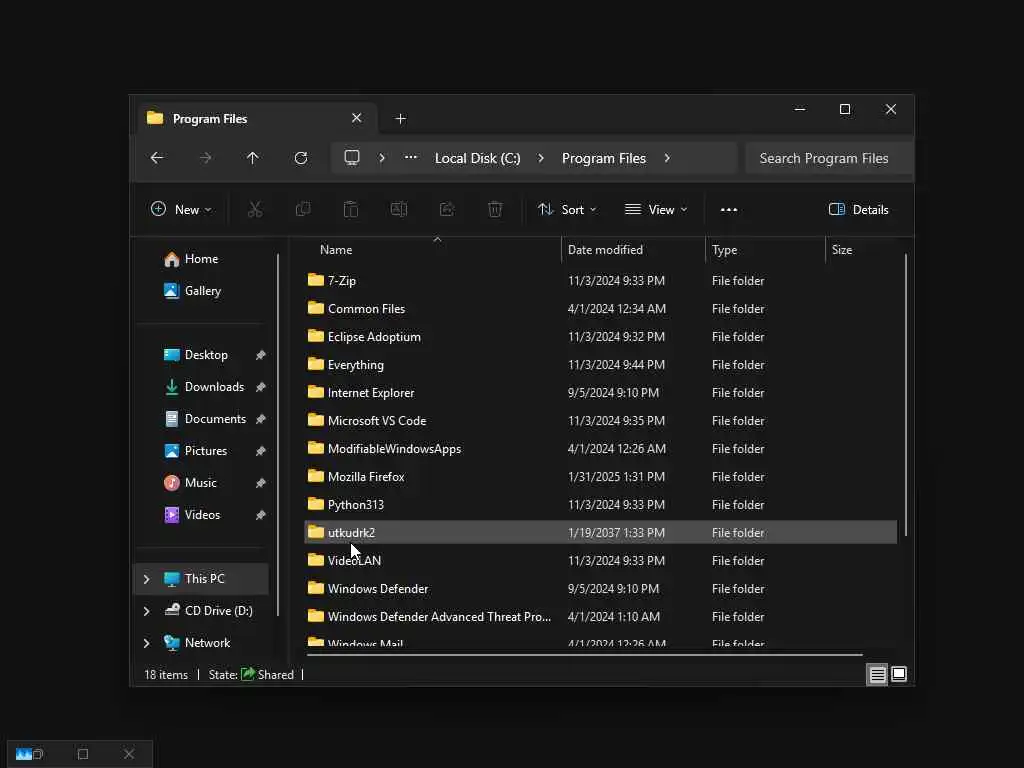The width and height of the screenshot is (1024, 768).
Task: Switch to large thumbnails view icon in status bar
Action: click(x=899, y=674)
